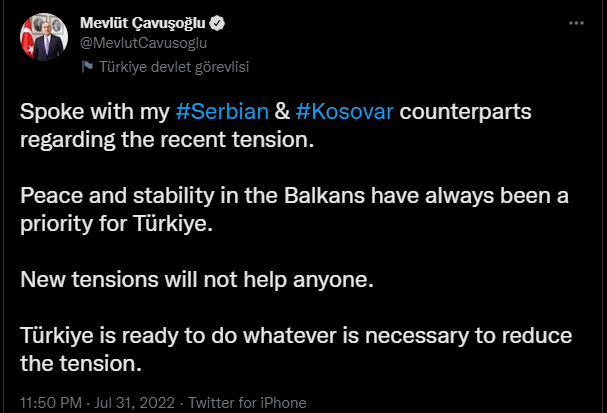The width and height of the screenshot is (607, 413).
Task: Click the line regarding the recent tension
Action: 167,140
